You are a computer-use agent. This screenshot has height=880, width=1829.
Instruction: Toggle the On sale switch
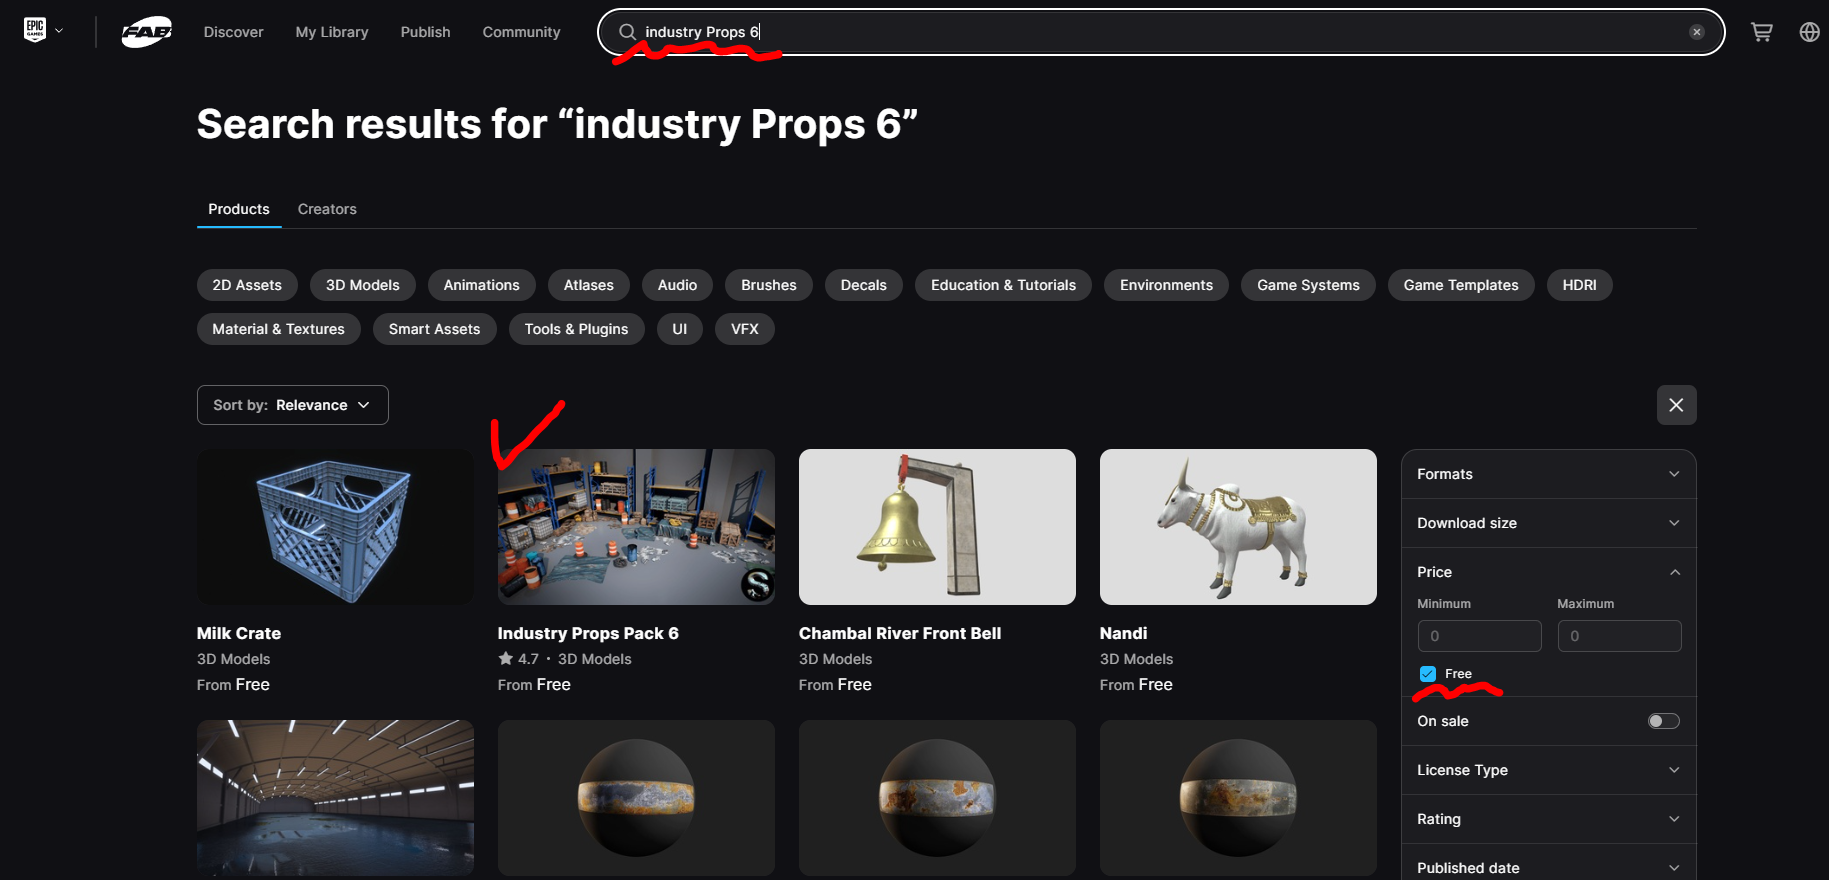click(1663, 721)
